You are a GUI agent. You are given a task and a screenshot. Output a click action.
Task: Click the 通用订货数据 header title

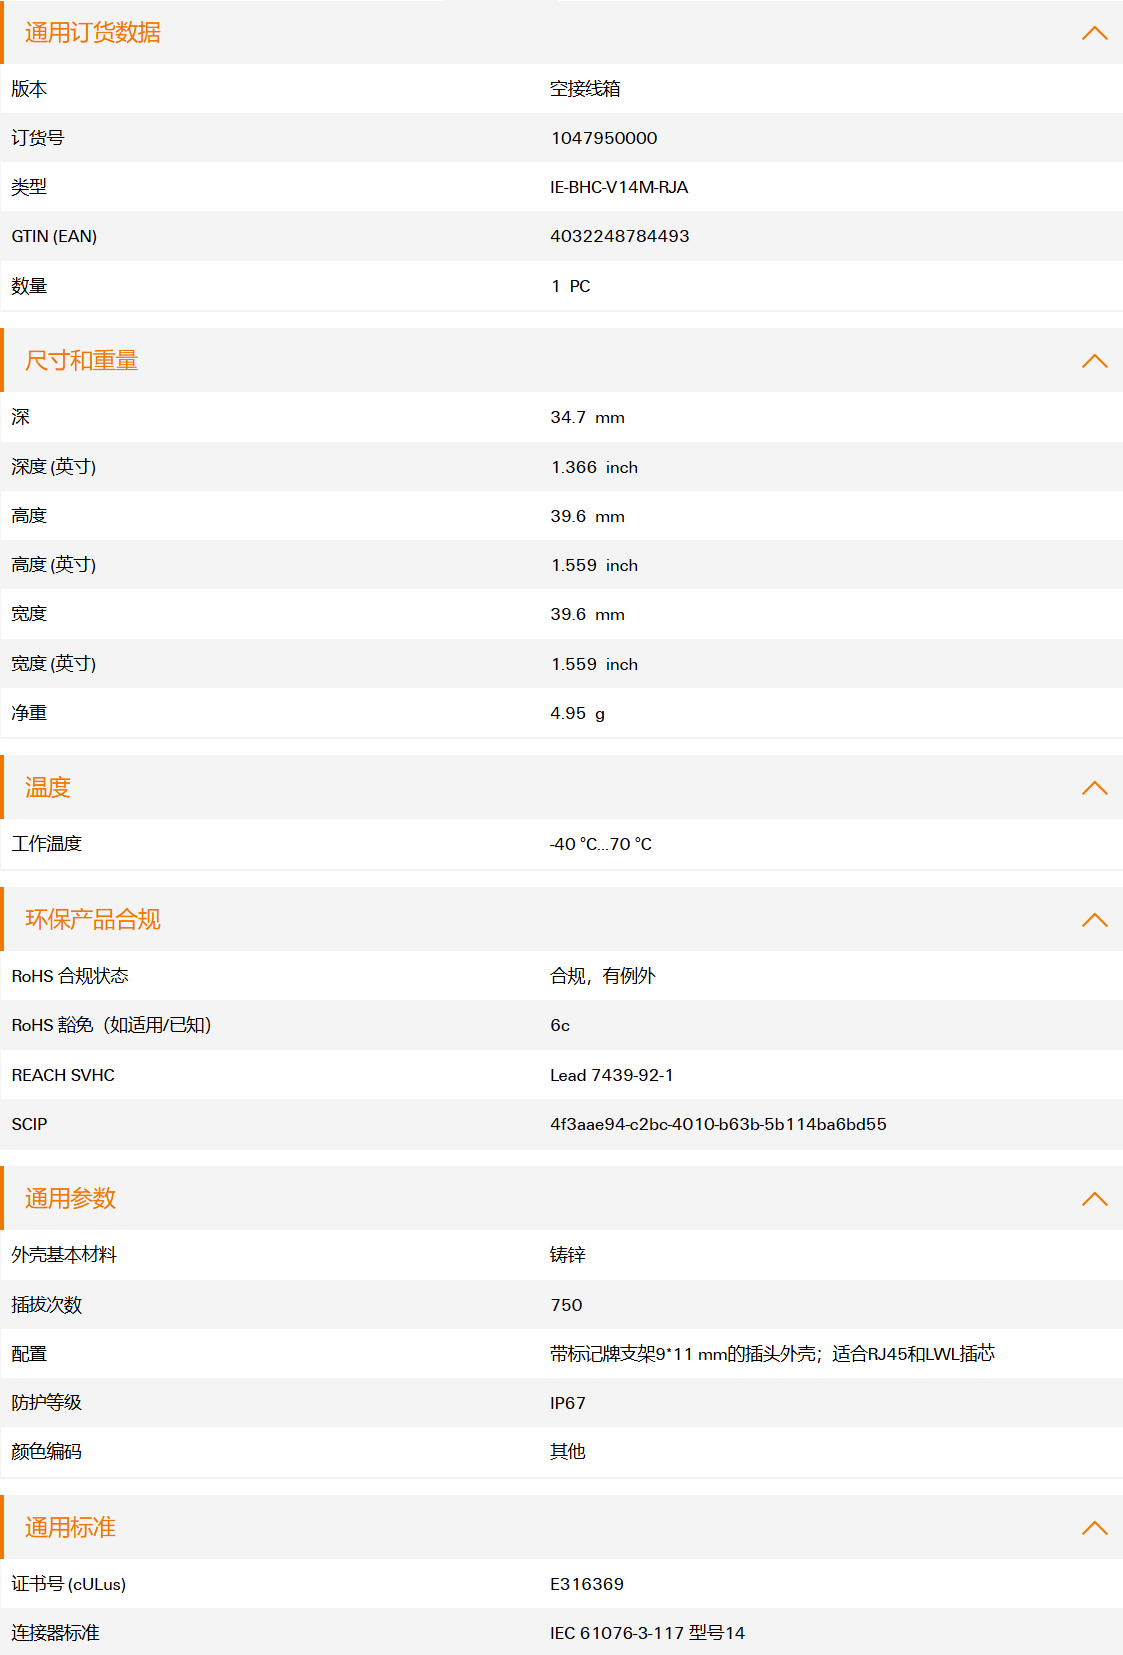click(x=93, y=33)
